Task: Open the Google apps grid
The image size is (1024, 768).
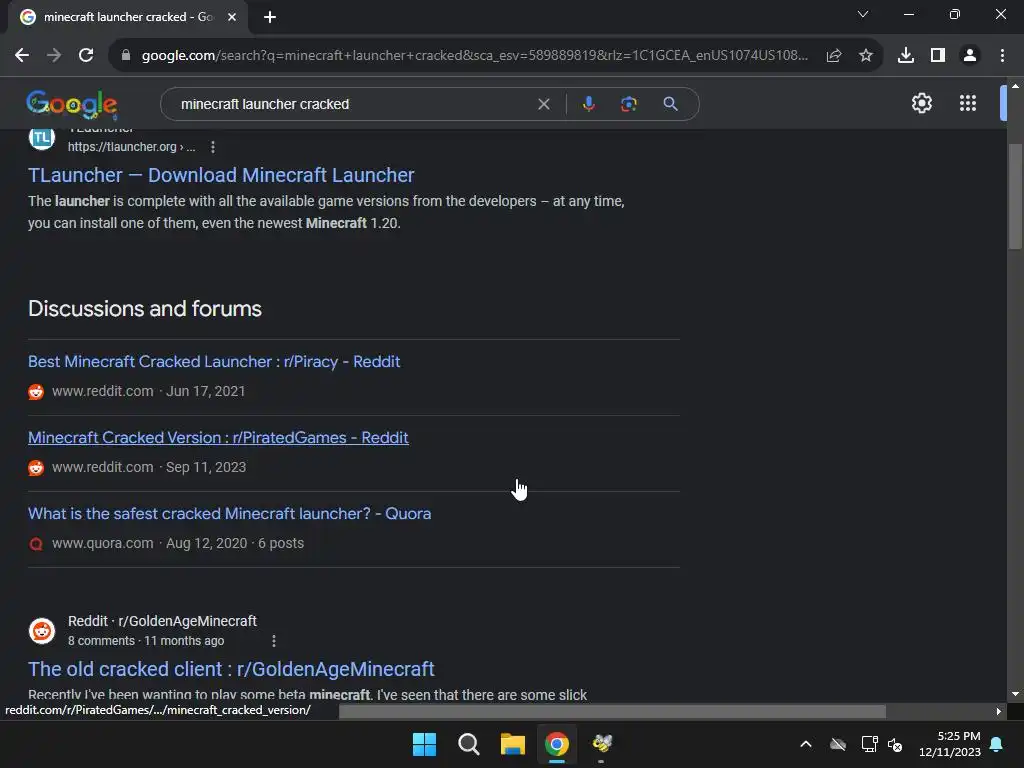Action: click(968, 103)
